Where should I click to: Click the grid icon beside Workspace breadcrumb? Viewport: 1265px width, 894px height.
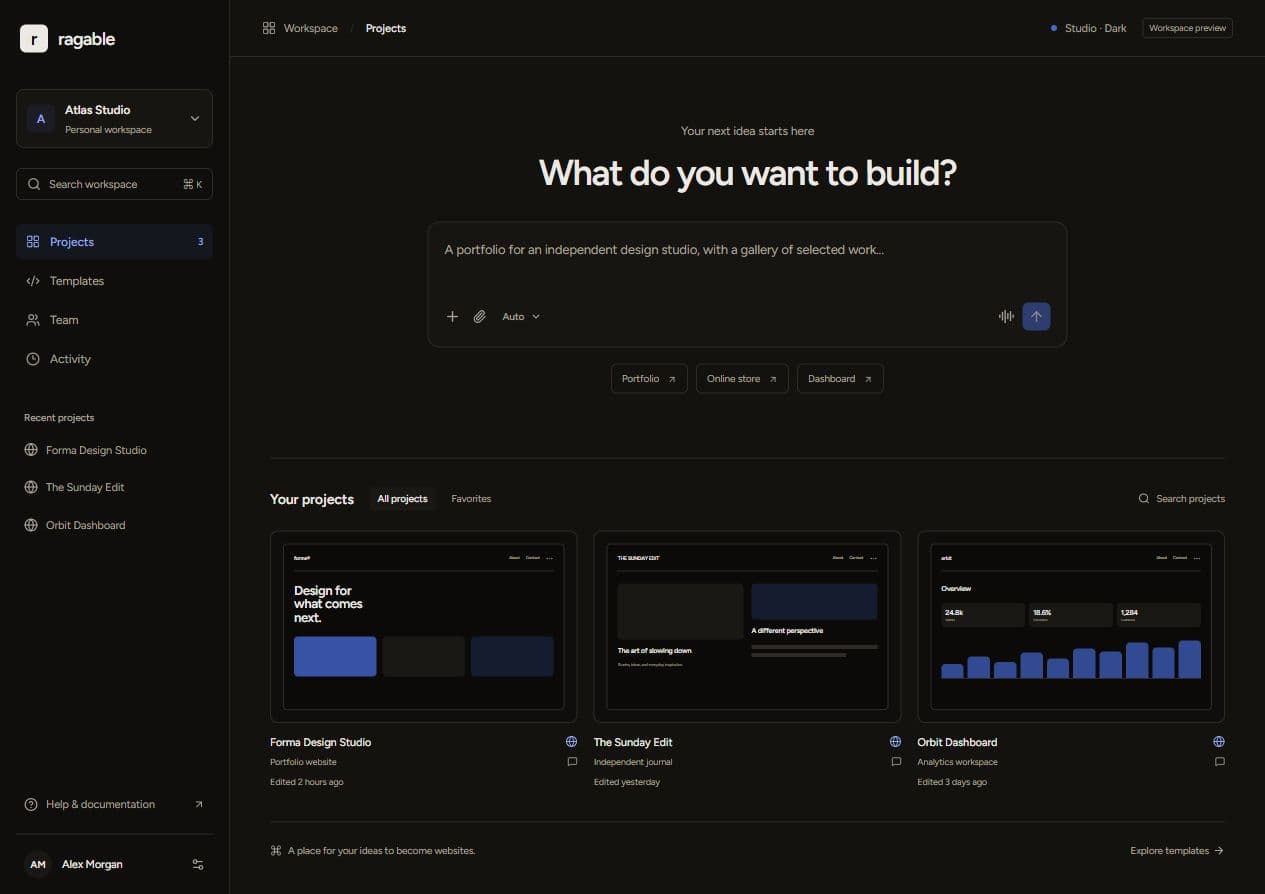coord(269,28)
